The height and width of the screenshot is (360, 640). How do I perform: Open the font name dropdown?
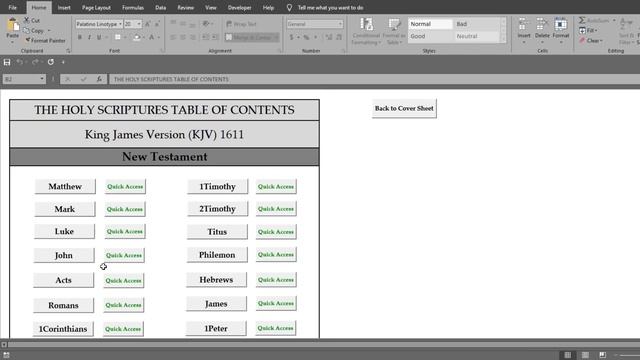point(120,24)
